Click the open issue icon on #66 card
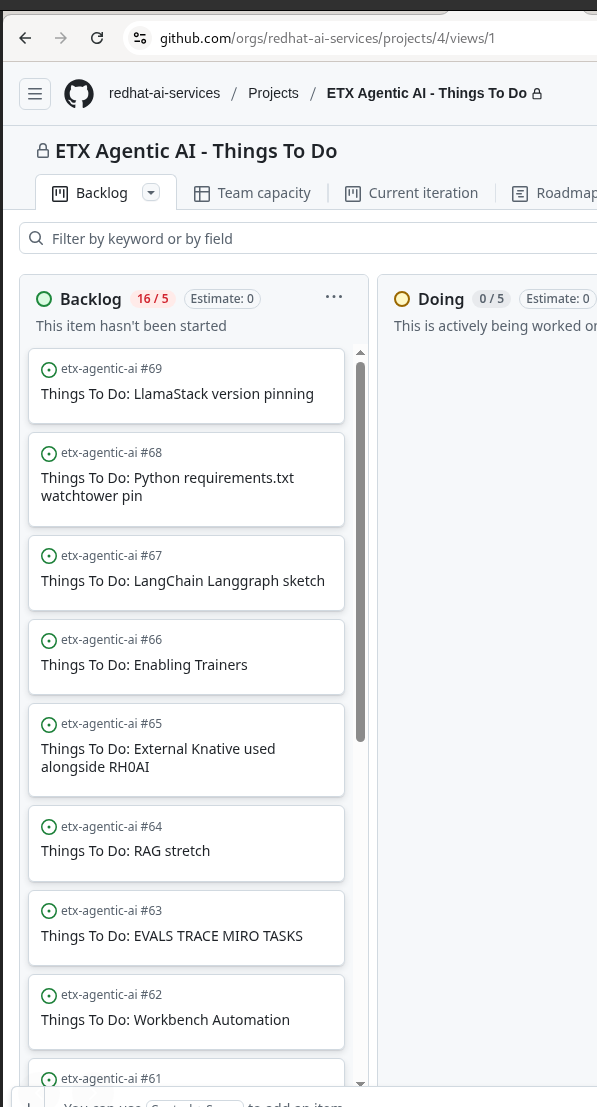 pos(49,640)
